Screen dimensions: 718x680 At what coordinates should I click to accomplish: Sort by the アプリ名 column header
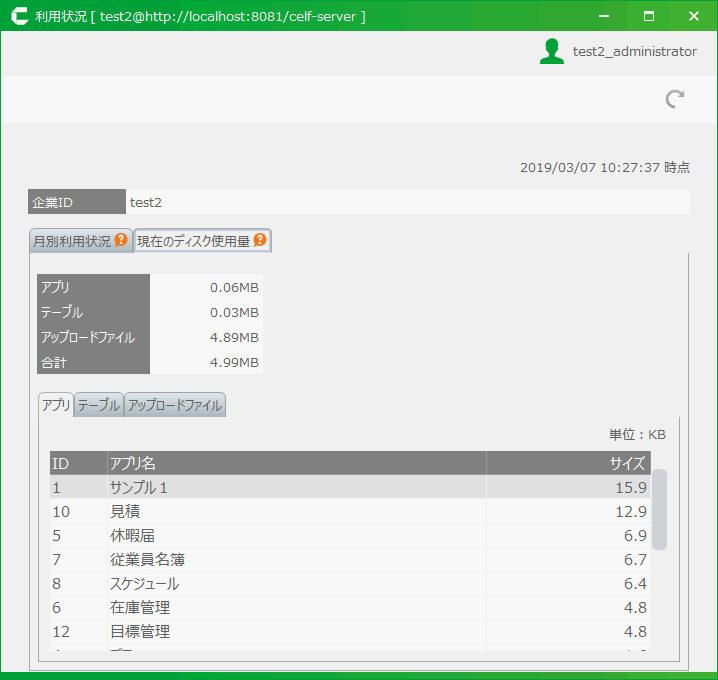coord(296,463)
